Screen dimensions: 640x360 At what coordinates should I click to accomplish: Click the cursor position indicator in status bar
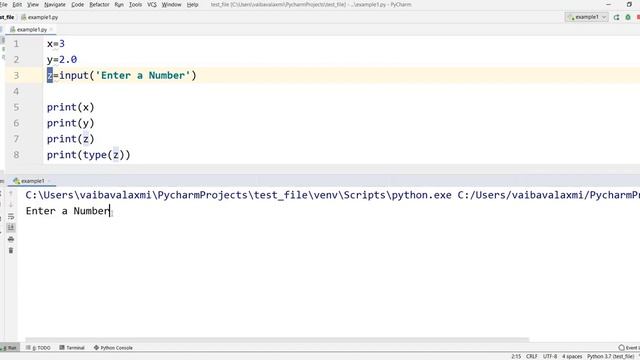coord(516,356)
